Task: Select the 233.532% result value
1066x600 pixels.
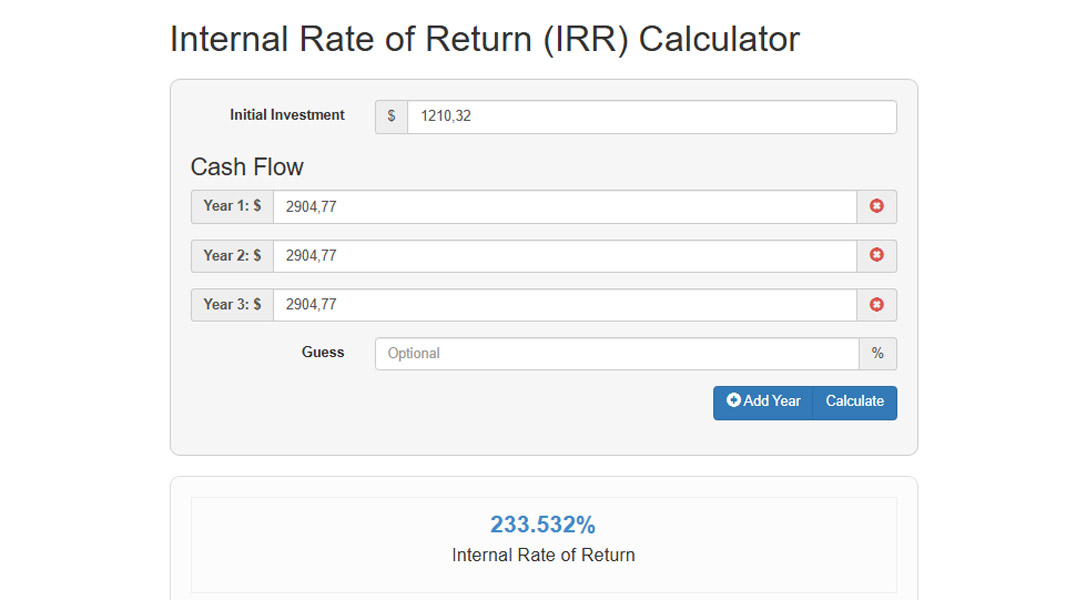Action: (x=542, y=525)
